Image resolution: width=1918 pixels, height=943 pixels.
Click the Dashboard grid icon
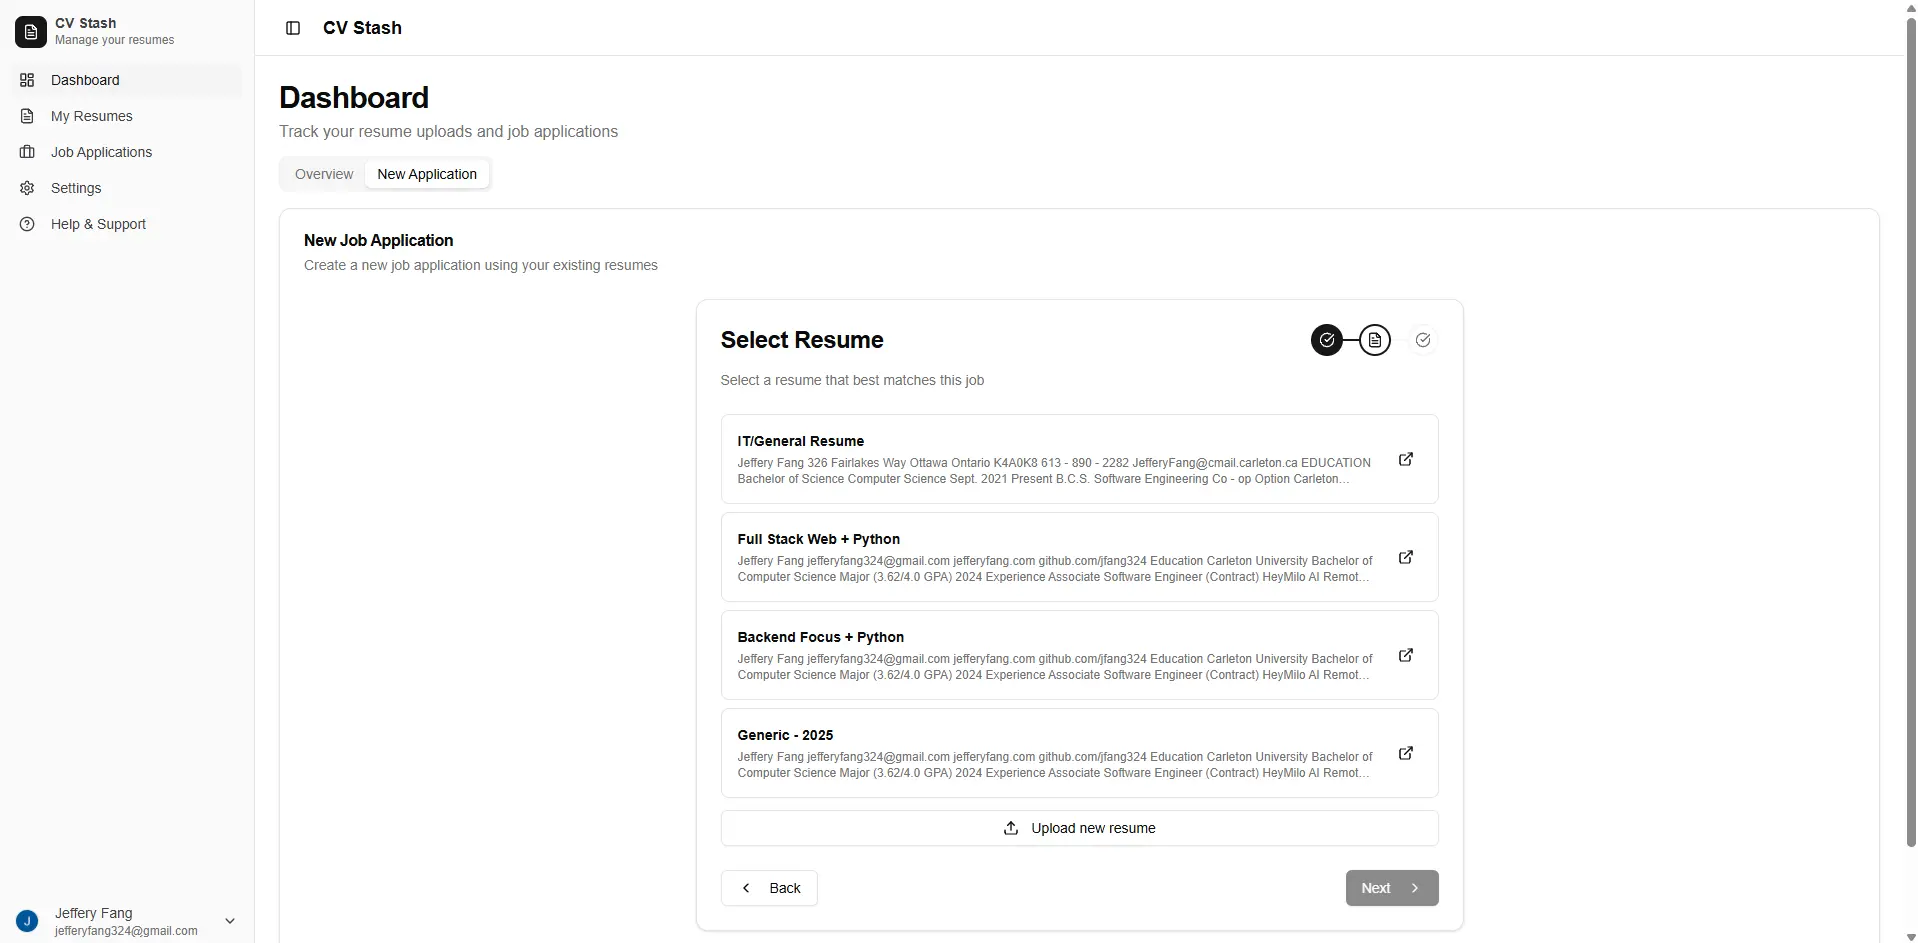[27, 80]
